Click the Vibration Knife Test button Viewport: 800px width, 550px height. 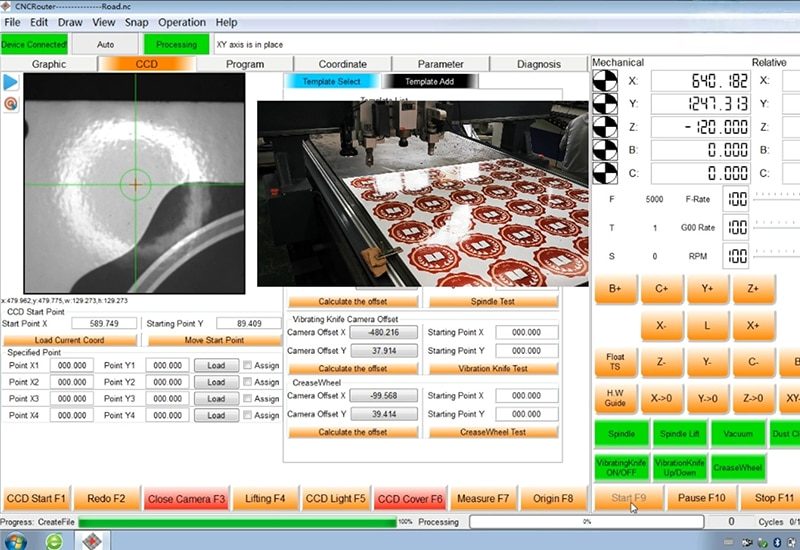(493, 368)
